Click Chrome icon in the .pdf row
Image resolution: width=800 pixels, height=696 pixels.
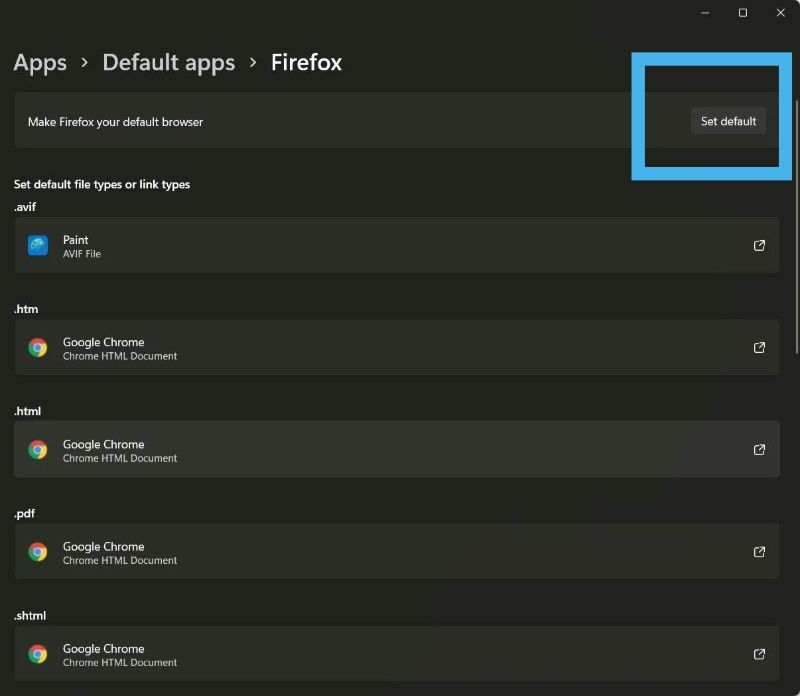(38, 552)
